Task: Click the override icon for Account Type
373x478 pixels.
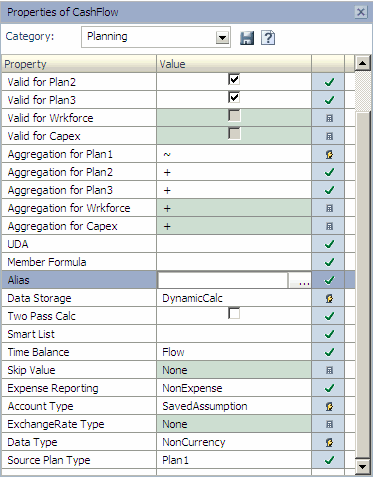Action: 329,406
